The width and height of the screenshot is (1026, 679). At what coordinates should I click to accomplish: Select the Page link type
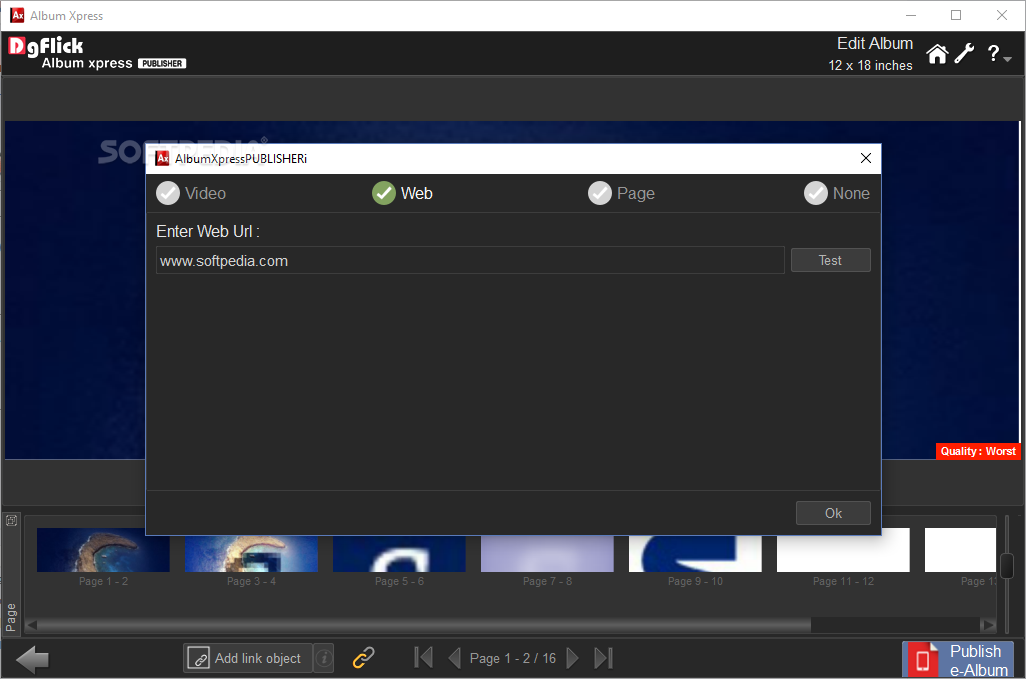(621, 193)
